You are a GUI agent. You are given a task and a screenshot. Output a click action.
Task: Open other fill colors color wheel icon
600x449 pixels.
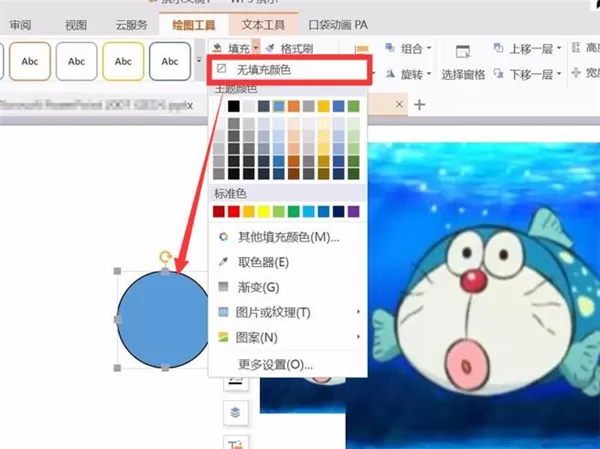click(223, 237)
